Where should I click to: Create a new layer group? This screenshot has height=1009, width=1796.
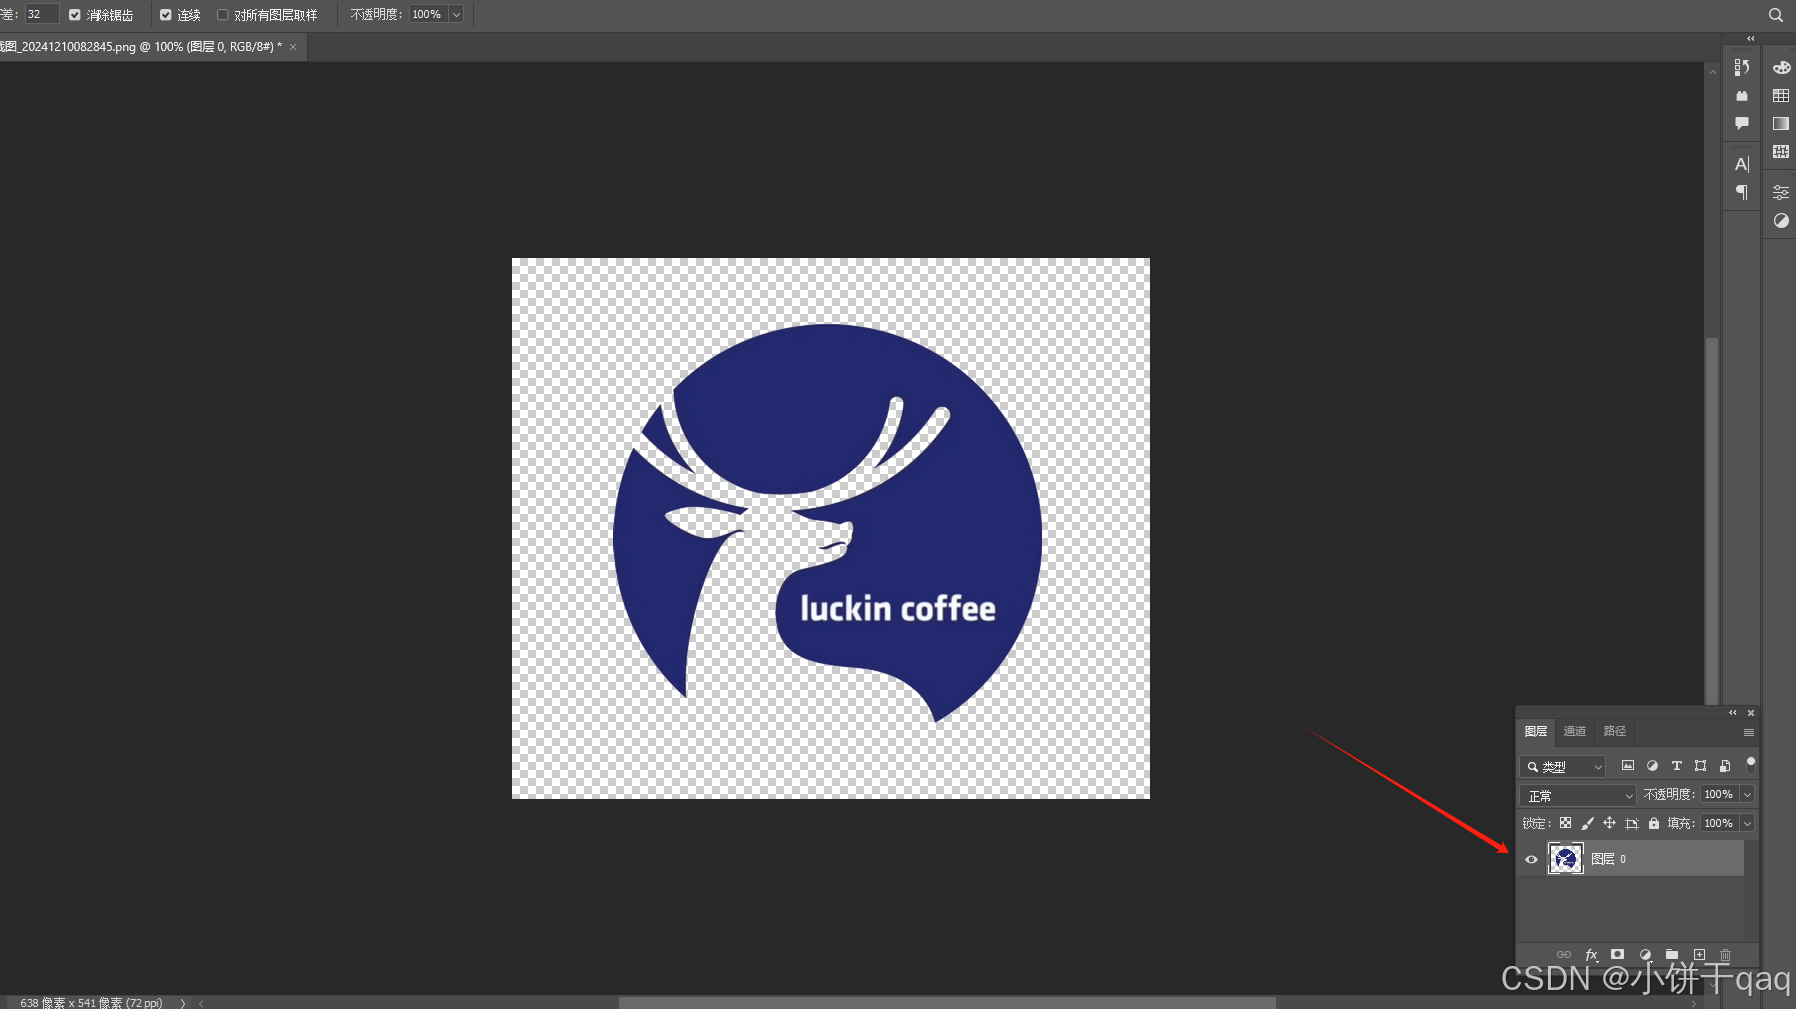(1672, 955)
